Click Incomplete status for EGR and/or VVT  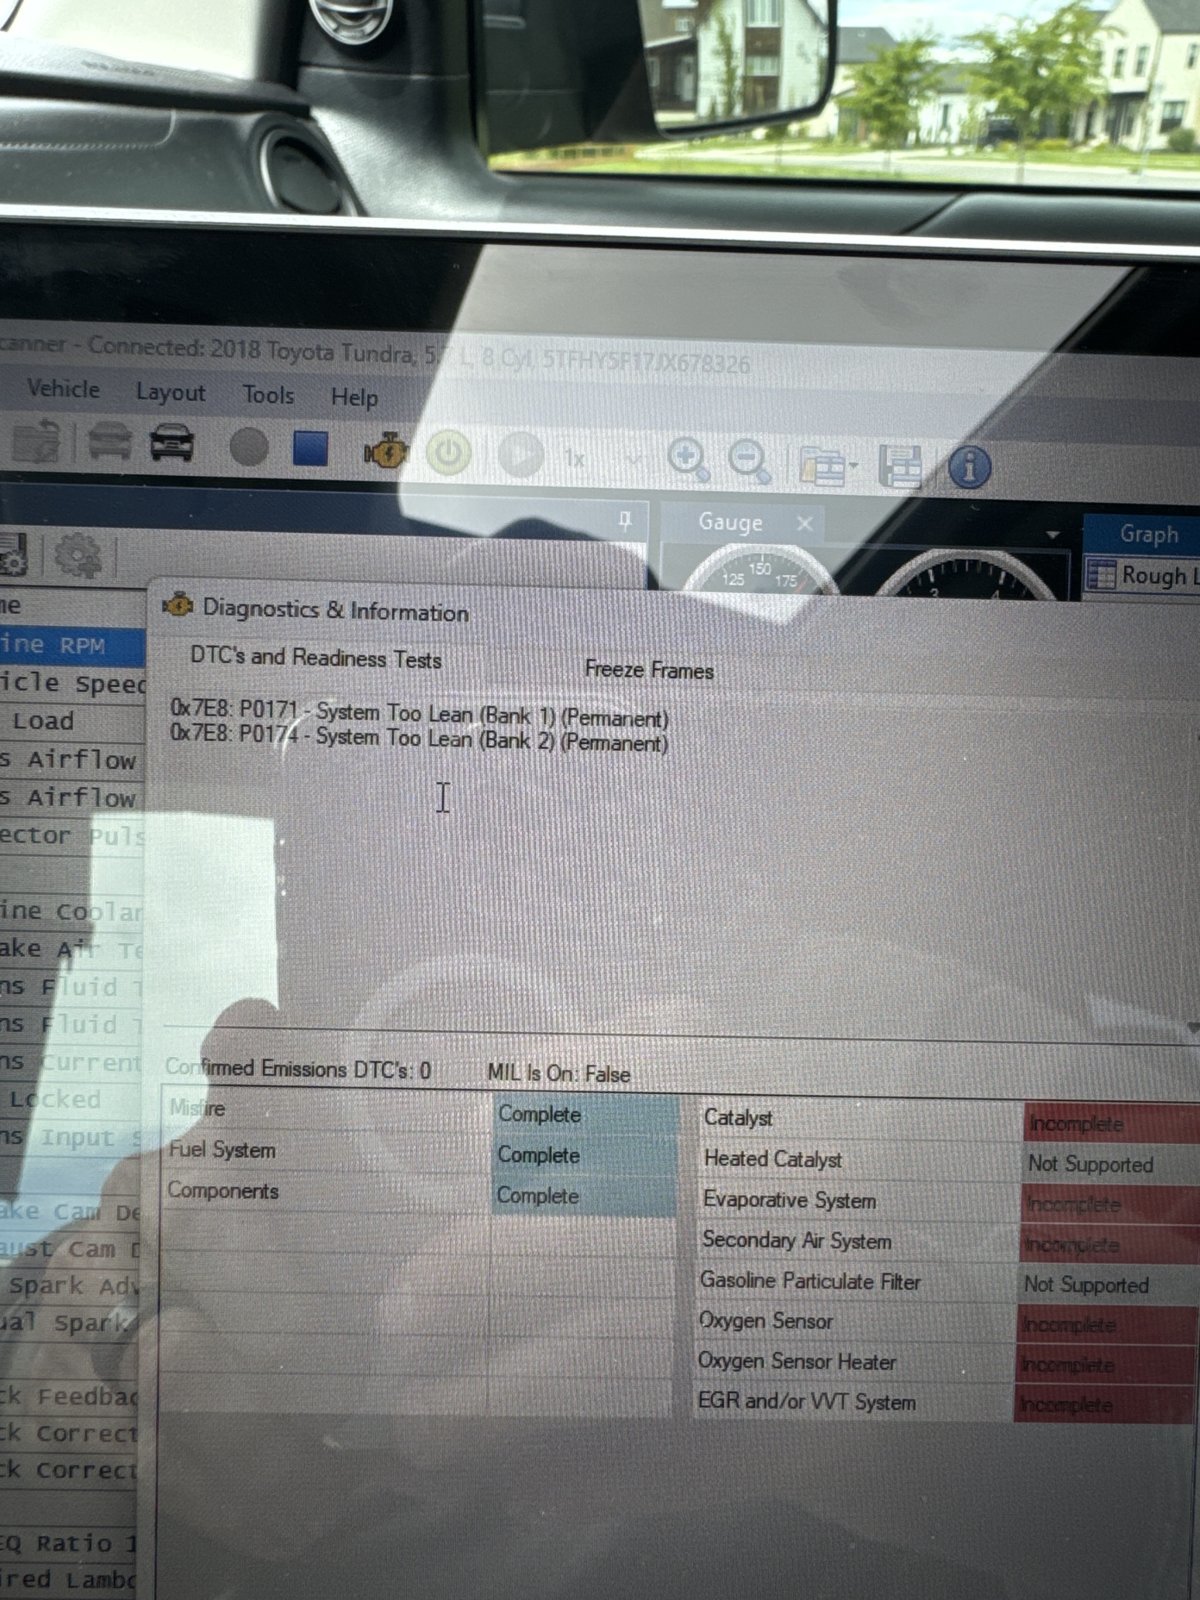coord(1104,1405)
